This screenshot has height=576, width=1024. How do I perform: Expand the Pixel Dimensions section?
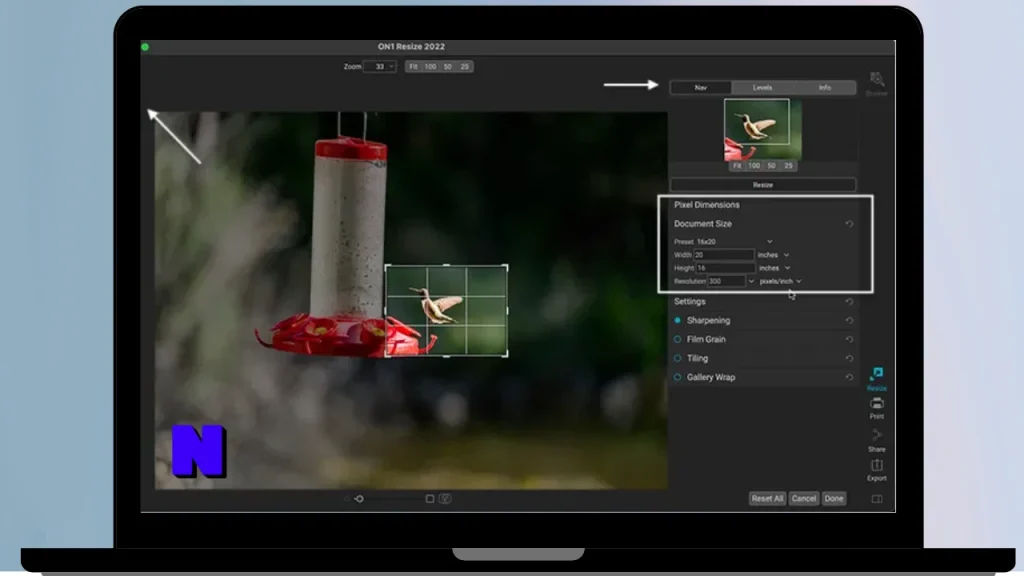tap(707, 205)
